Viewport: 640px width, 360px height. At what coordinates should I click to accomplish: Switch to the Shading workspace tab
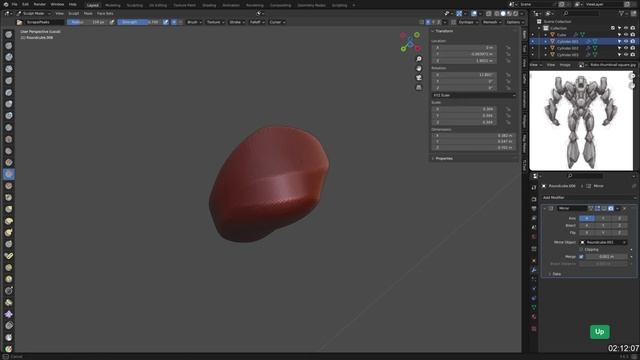coord(209,5)
